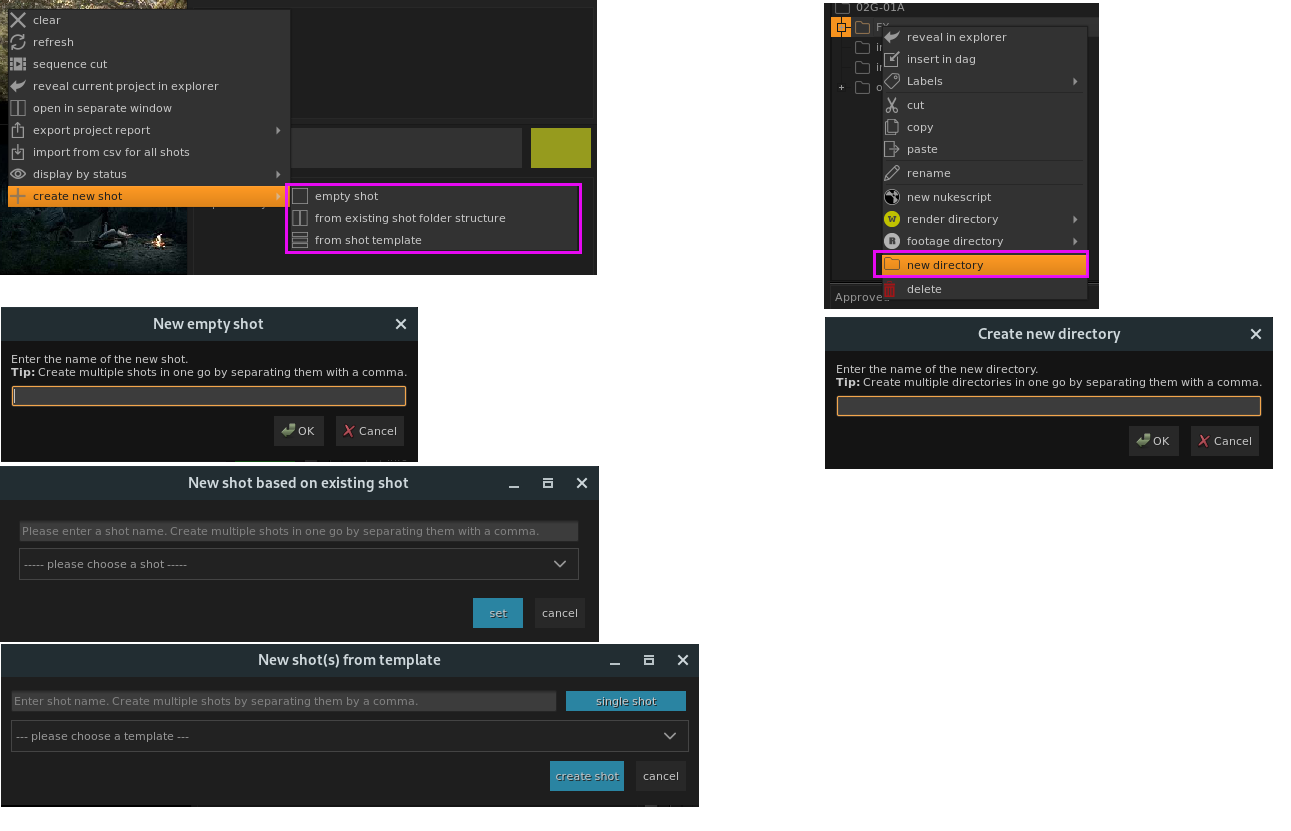Image resolution: width=1291 pixels, height=831 pixels.
Task: Click the new nukescript Nuke icon
Action: [x=891, y=197]
